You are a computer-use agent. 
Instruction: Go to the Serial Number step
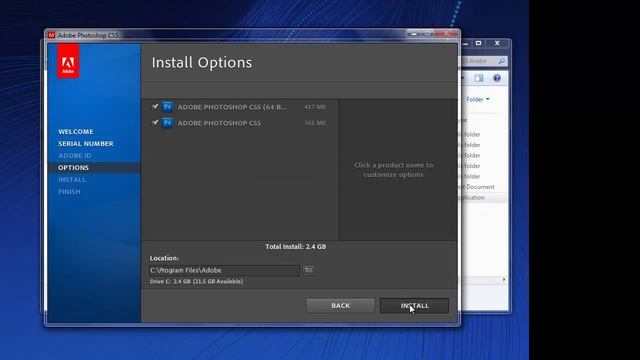click(x=86, y=144)
